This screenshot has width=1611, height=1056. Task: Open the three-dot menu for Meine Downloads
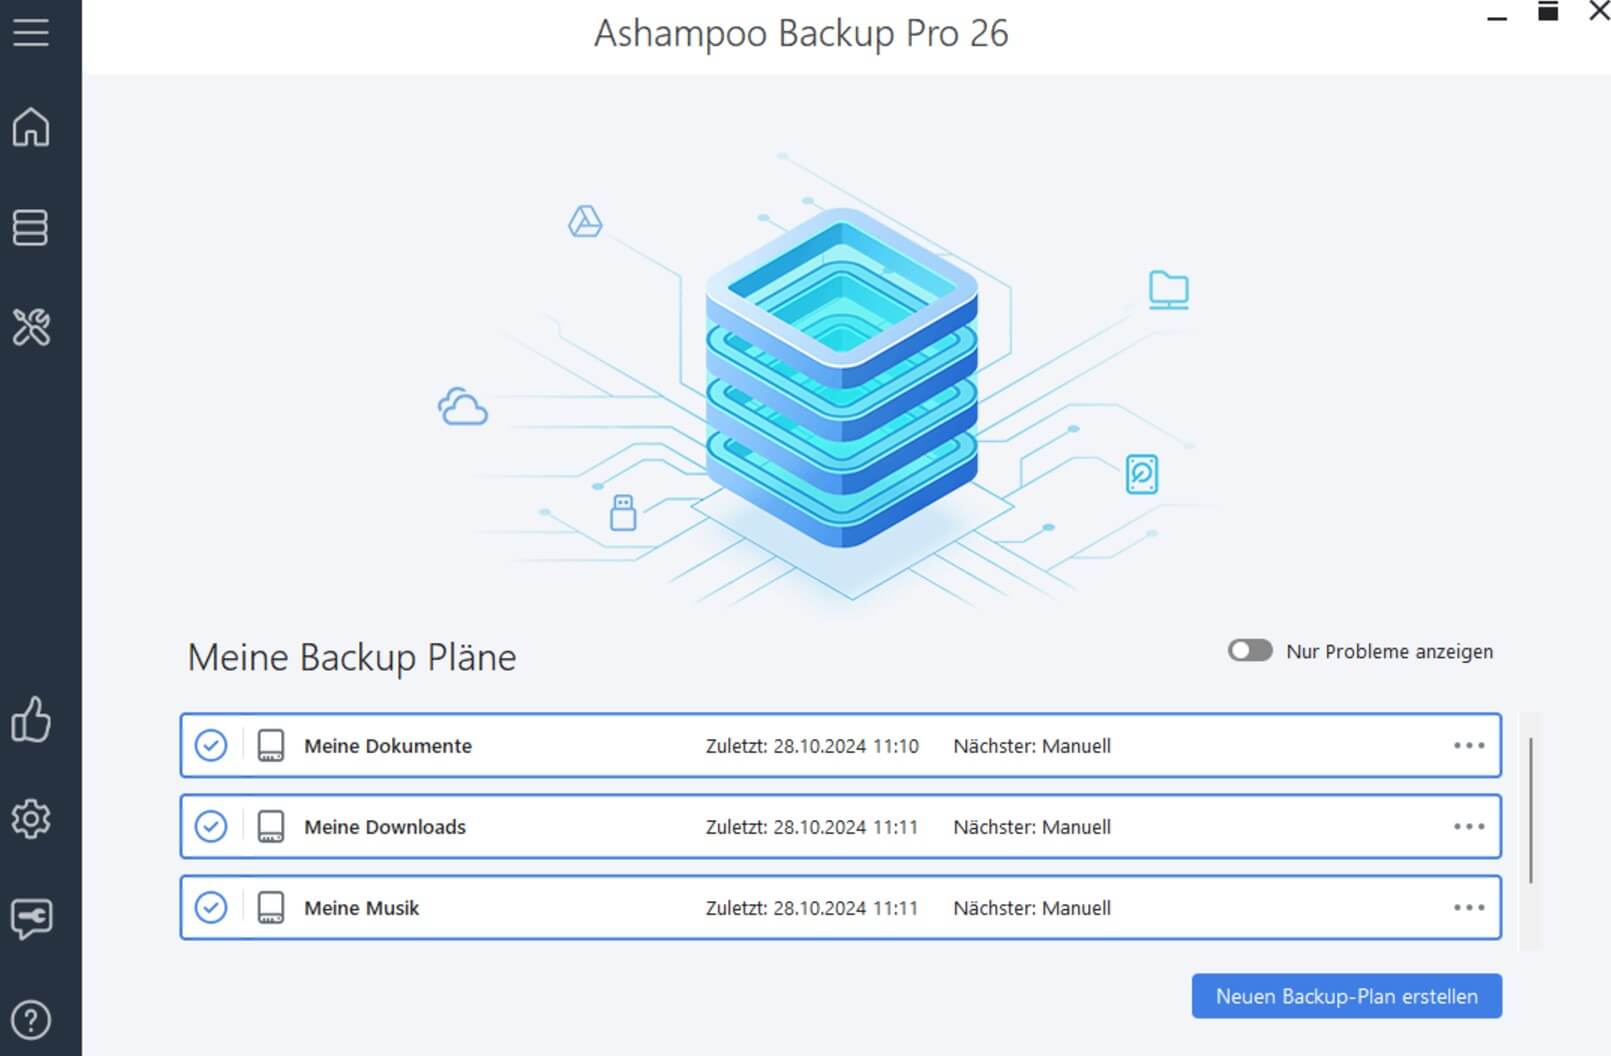tap(1469, 826)
